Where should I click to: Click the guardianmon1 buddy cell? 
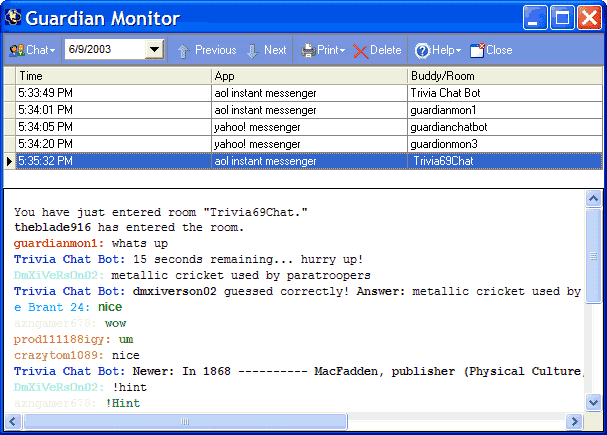(505, 110)
